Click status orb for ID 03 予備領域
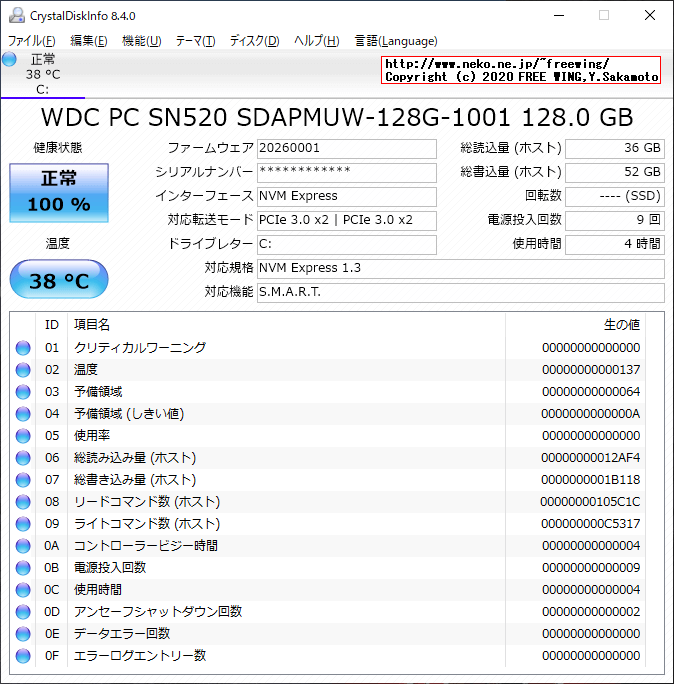The image size is (674, 684). (23, 392)
